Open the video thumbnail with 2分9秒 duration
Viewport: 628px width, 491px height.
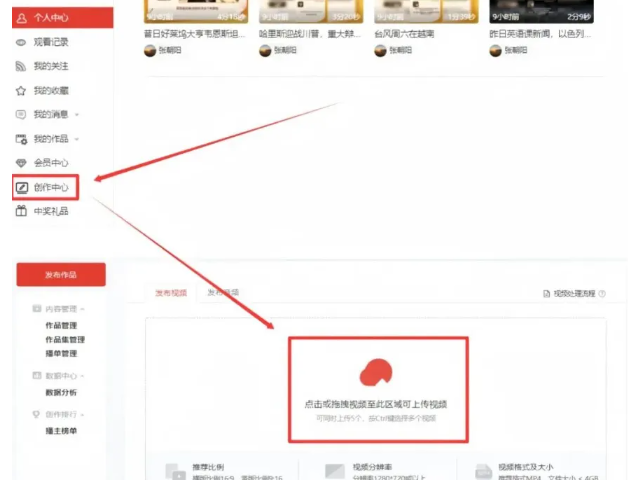pos(541,11)
